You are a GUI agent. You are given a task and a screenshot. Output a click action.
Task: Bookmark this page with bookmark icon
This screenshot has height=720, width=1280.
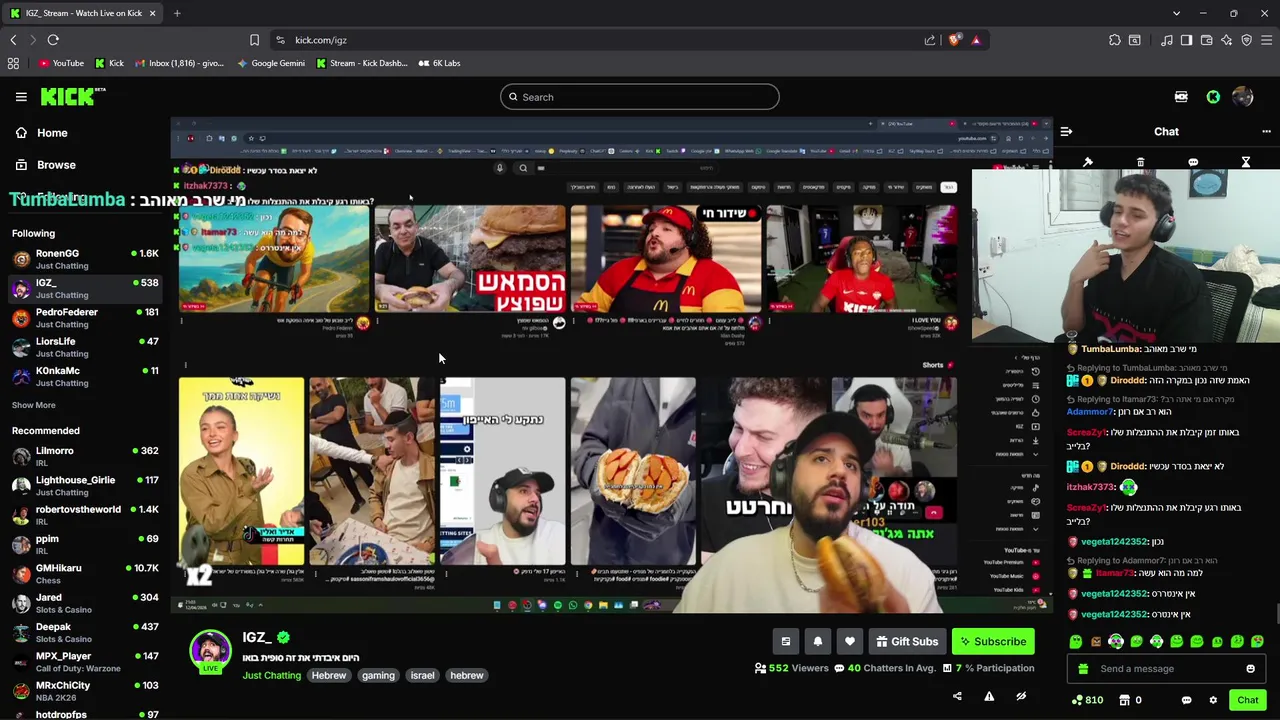(x=254, y=40)
